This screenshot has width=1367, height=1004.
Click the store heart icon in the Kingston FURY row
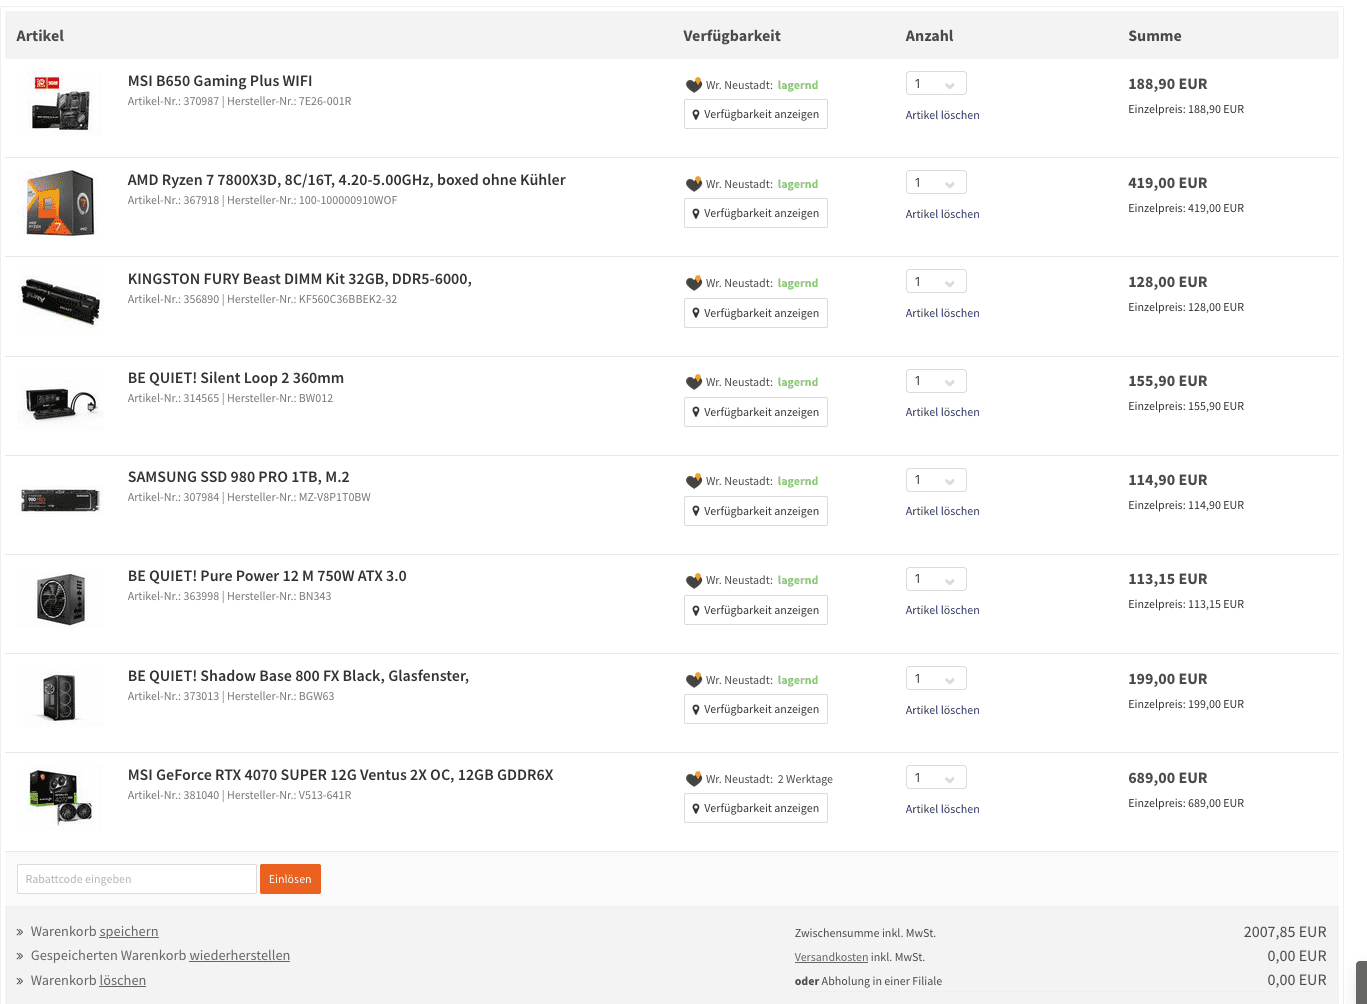(694, 283)
